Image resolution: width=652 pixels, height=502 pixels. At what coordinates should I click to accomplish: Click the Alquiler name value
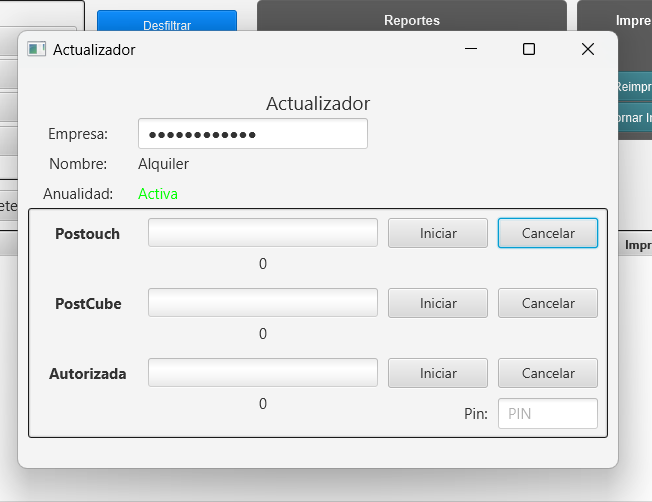(x=163, y=164)
